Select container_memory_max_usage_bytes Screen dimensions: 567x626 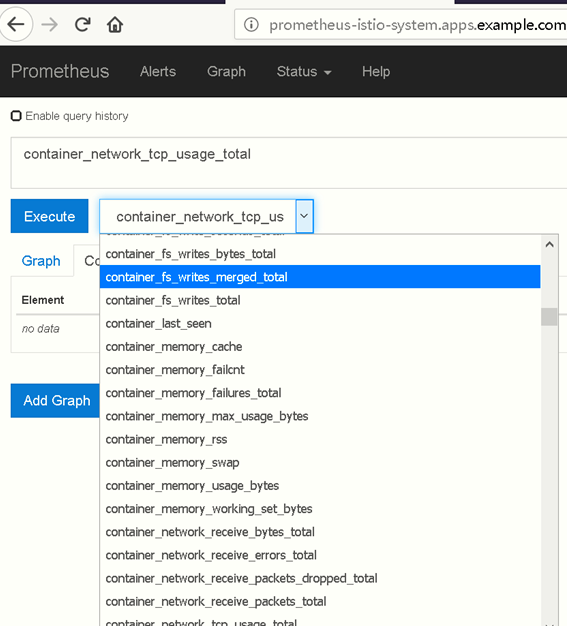click(320, 416)
